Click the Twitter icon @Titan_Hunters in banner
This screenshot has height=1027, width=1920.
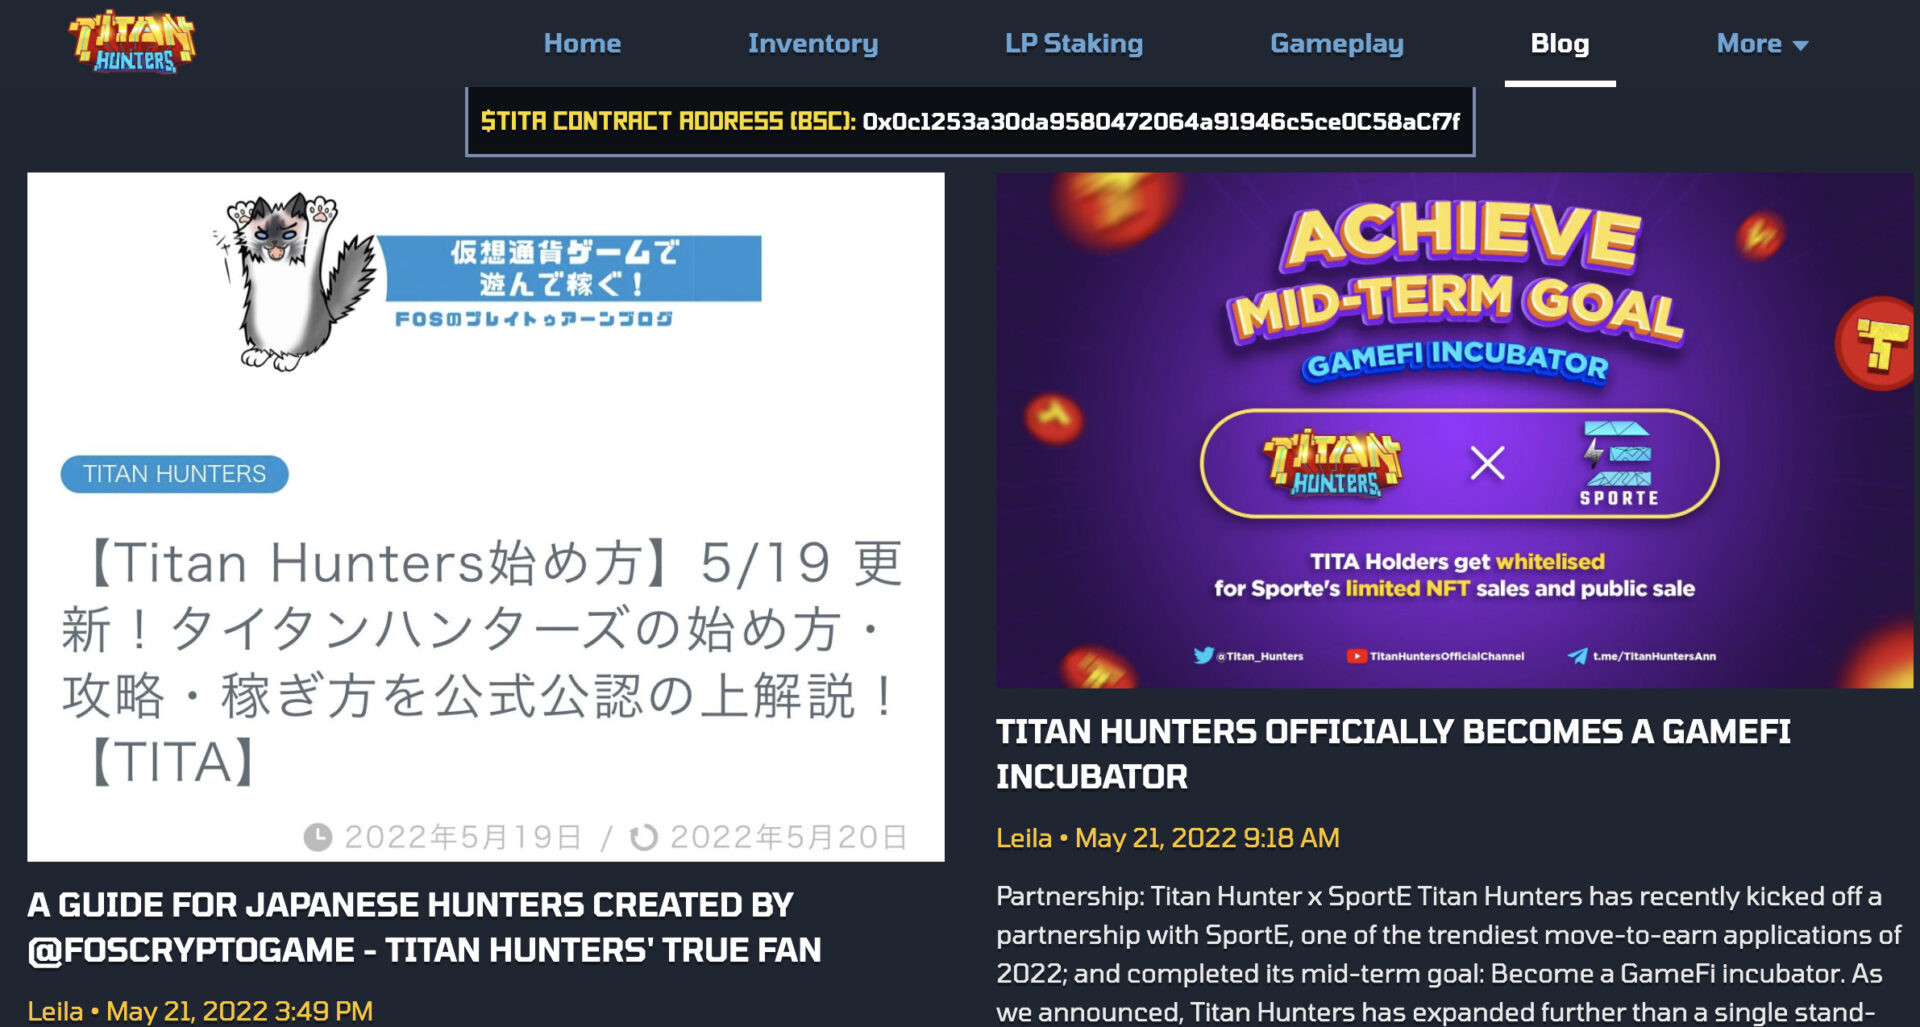pyautogui.click(x=1204, y=656)
